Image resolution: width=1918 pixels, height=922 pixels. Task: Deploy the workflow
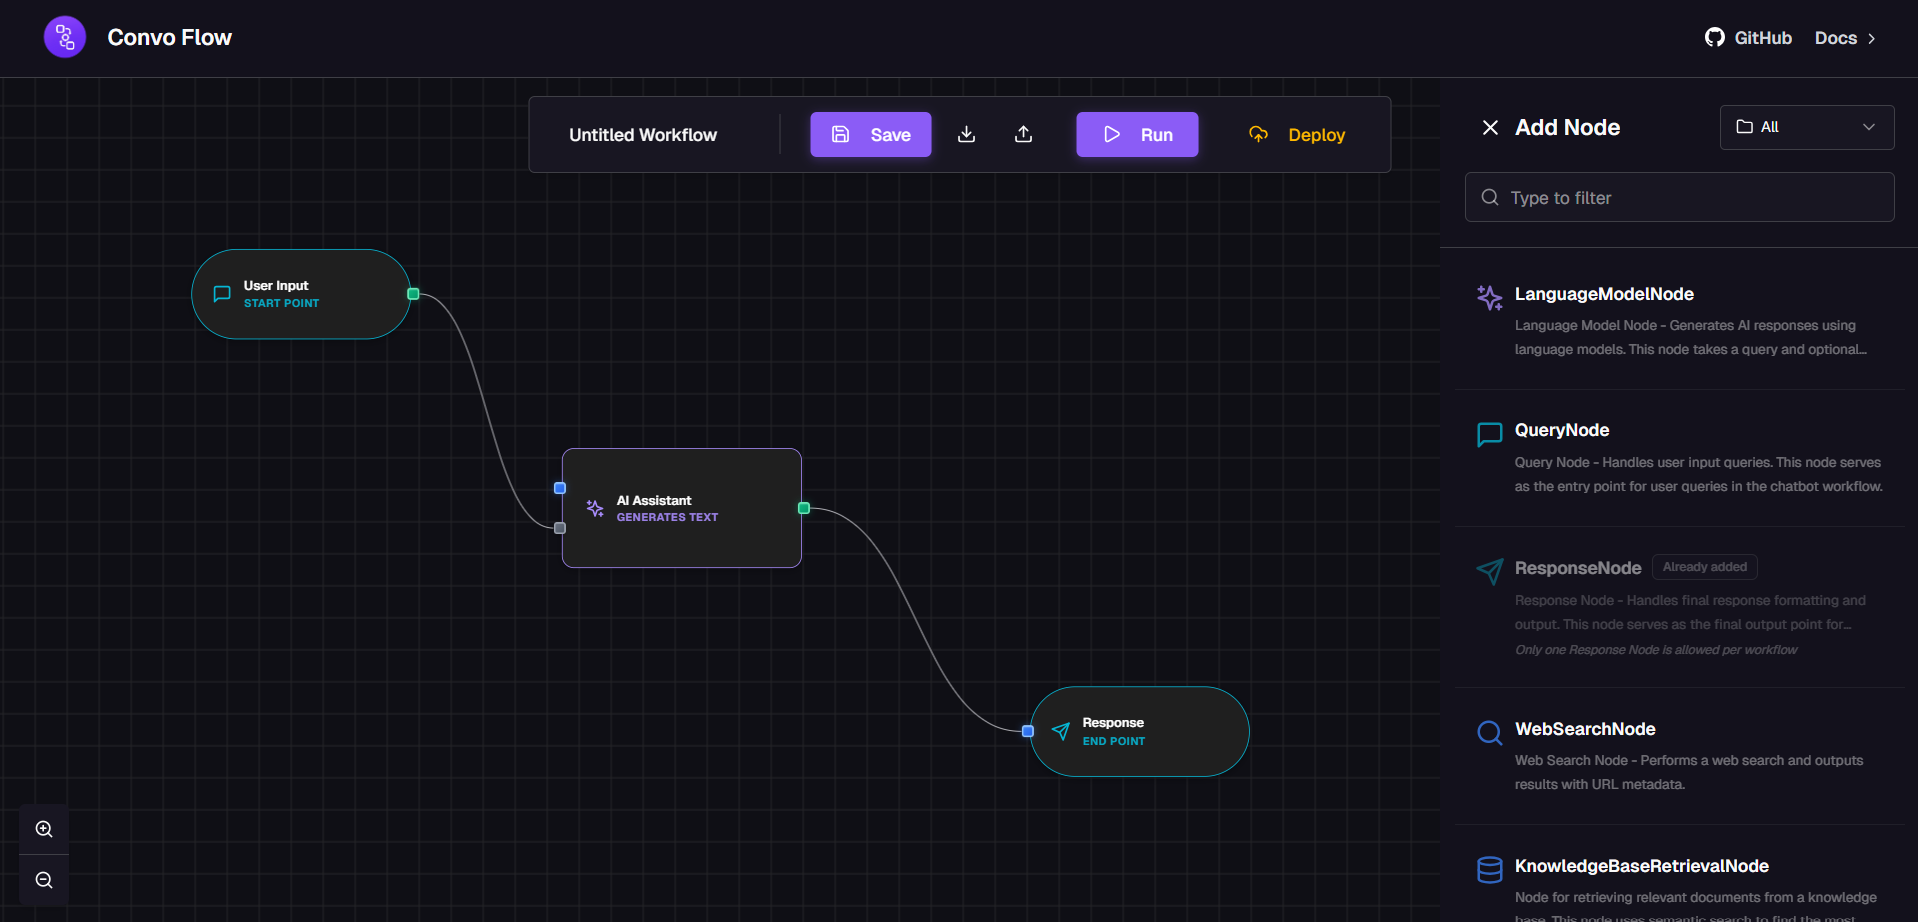click(1296, 134)
